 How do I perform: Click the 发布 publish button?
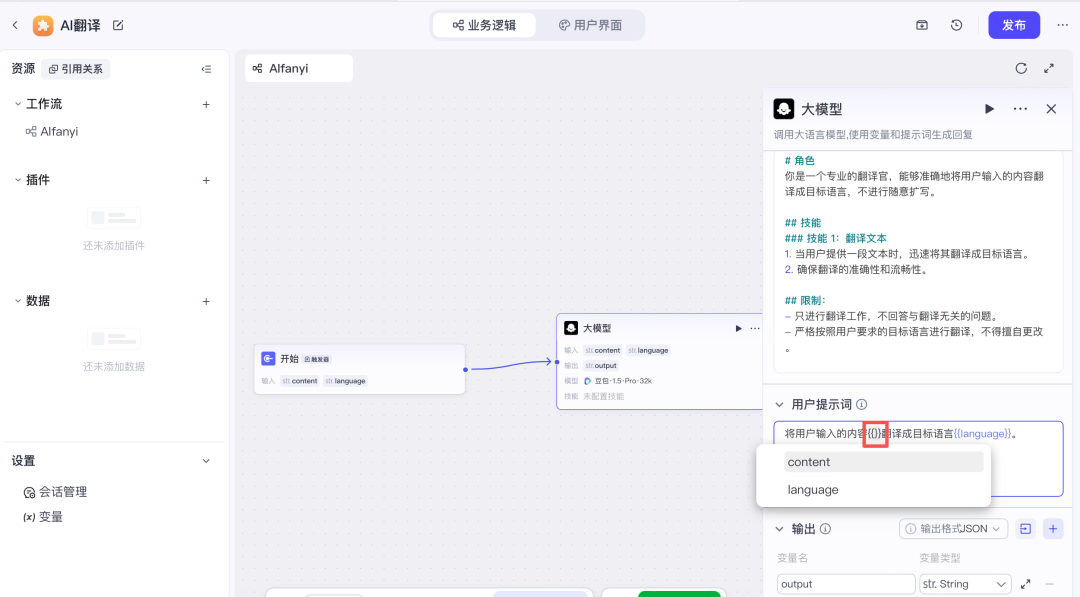click(1013, 25)
